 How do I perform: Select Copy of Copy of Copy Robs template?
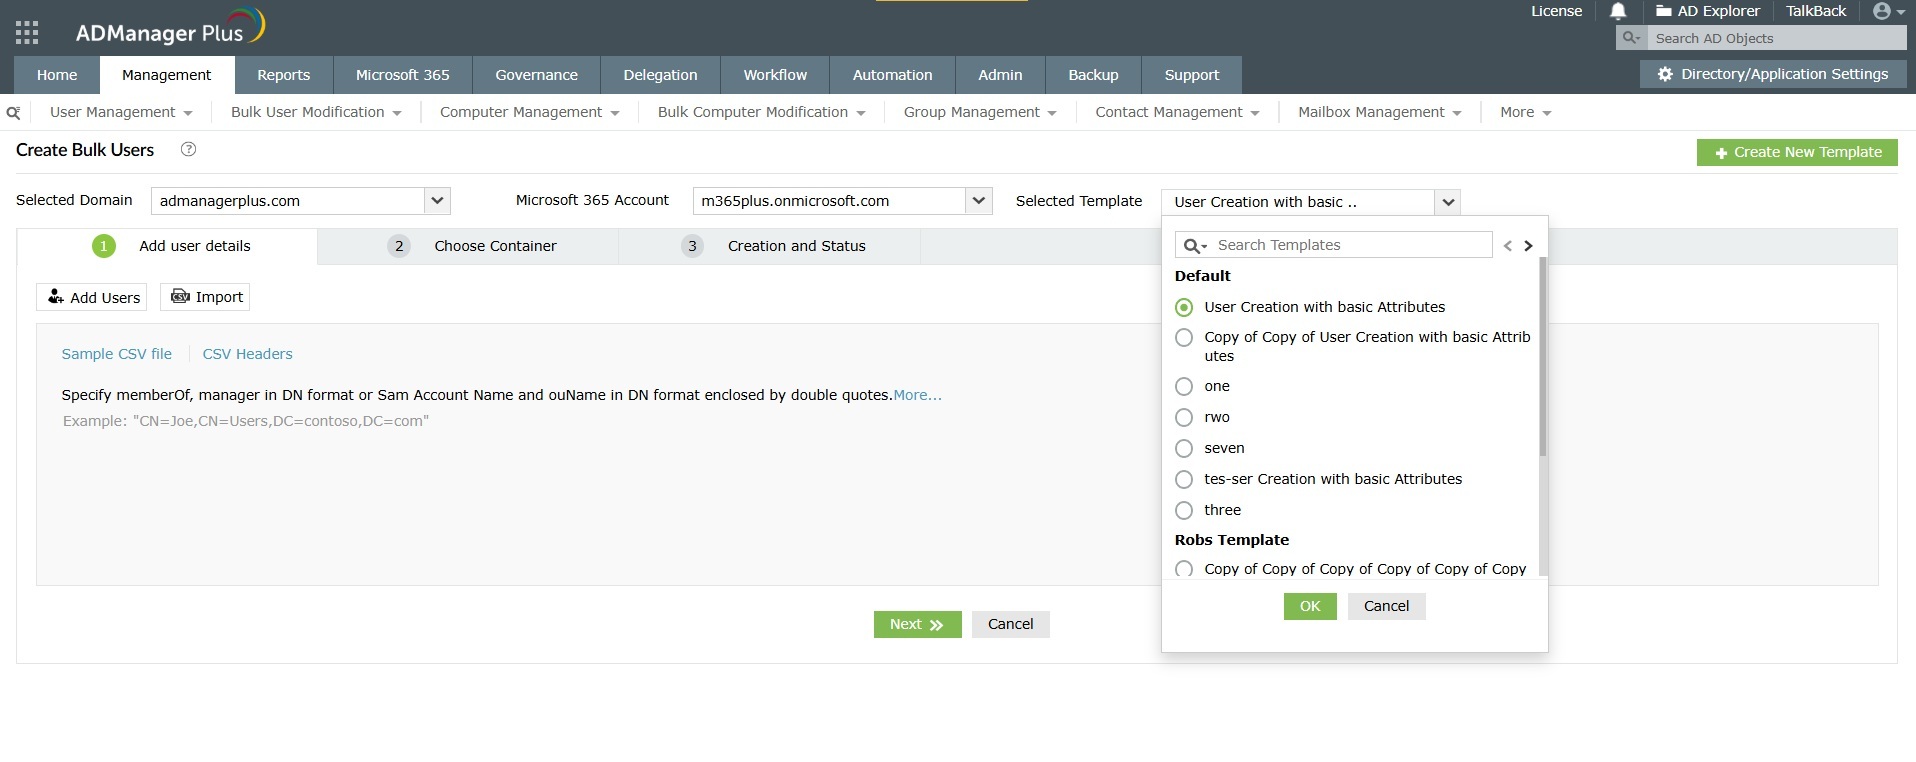coord(1184,569)
